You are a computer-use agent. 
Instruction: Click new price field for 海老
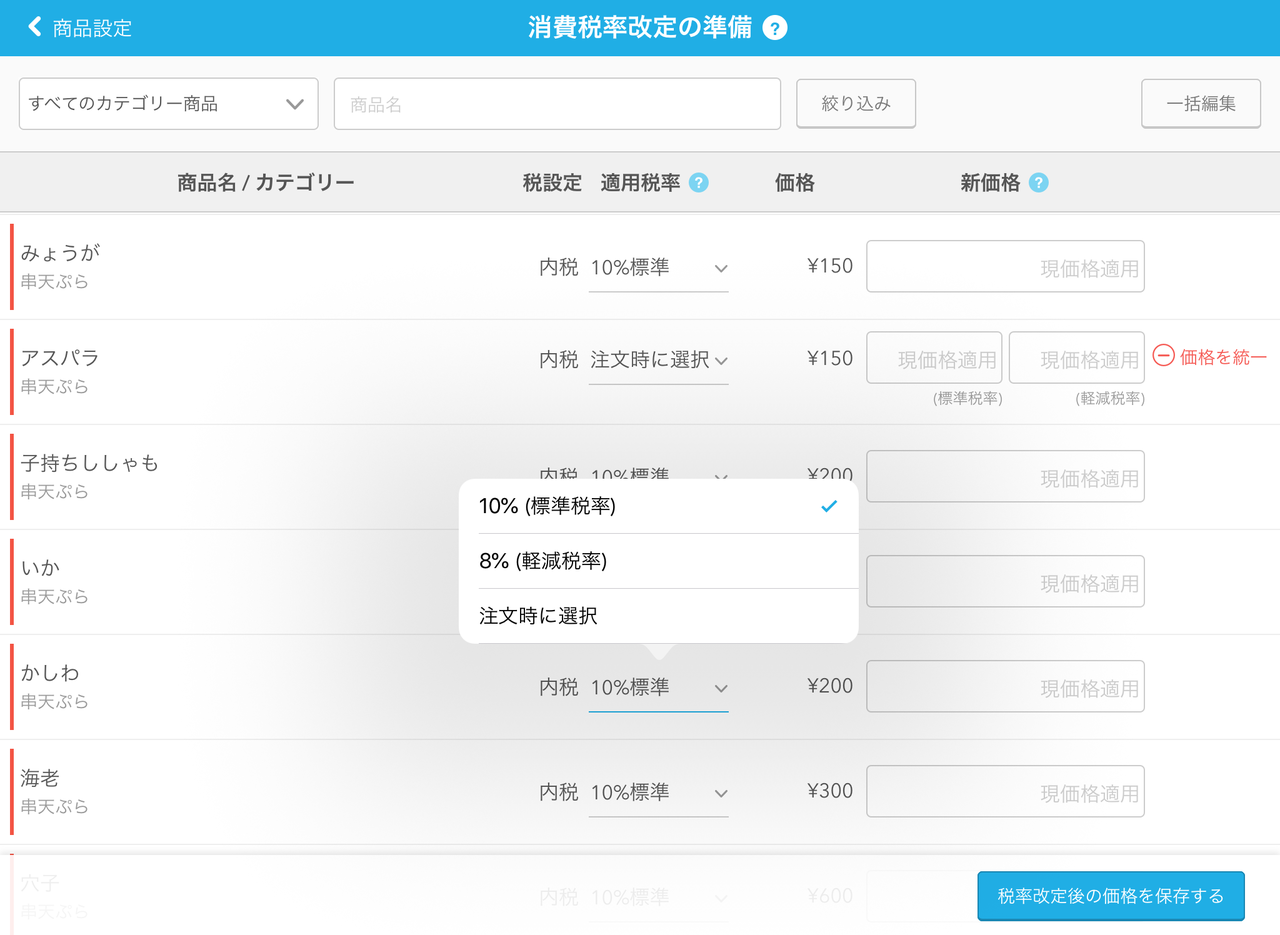(1005, 791)
